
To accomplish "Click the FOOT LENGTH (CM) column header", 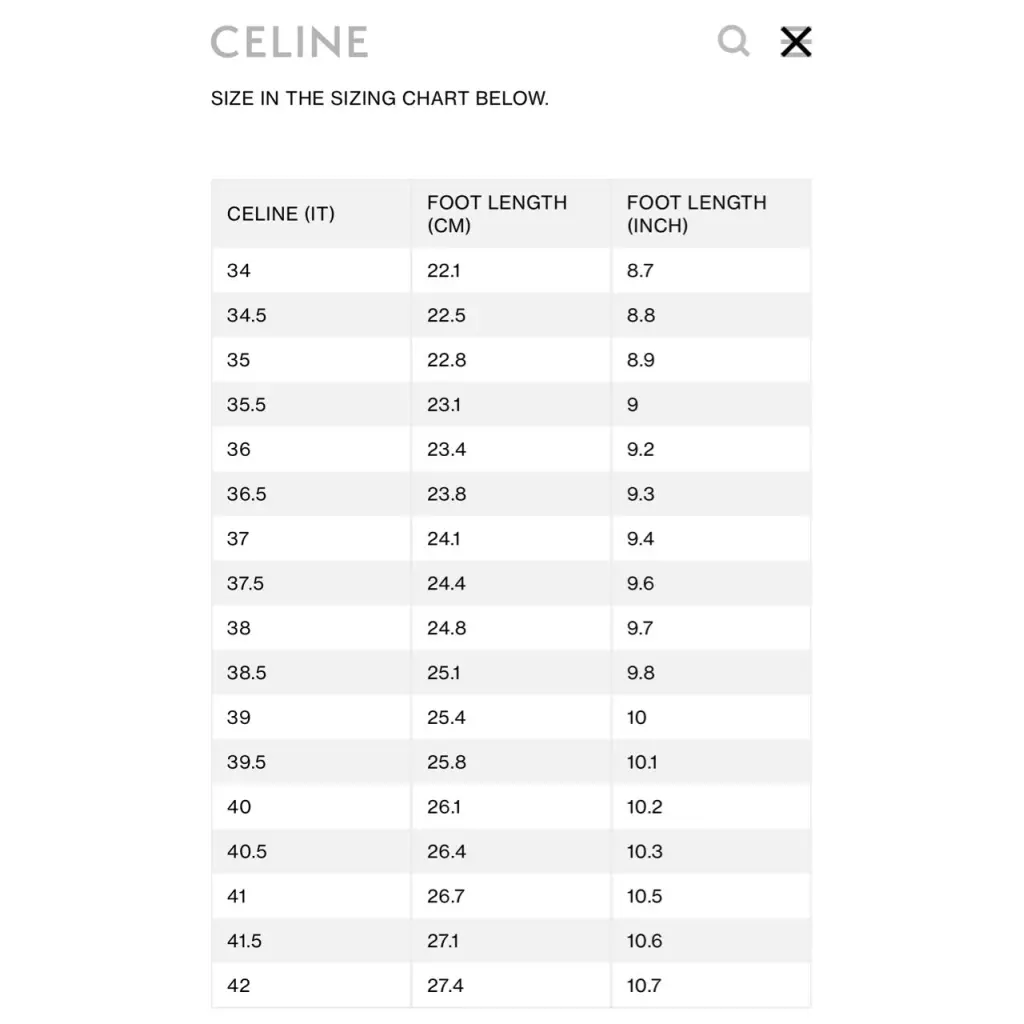I will click(x=497, y=214).
